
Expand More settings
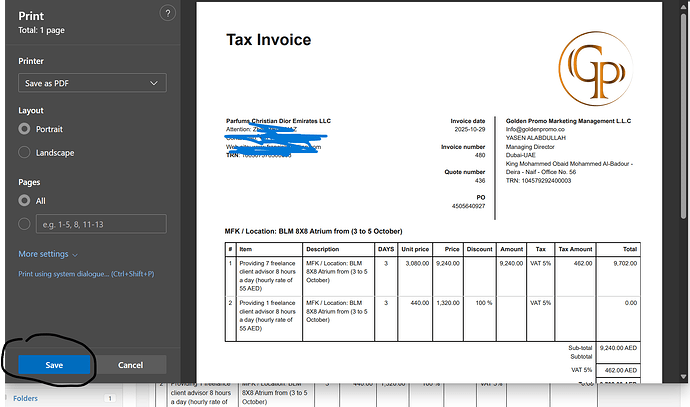[x=48, y=254]
